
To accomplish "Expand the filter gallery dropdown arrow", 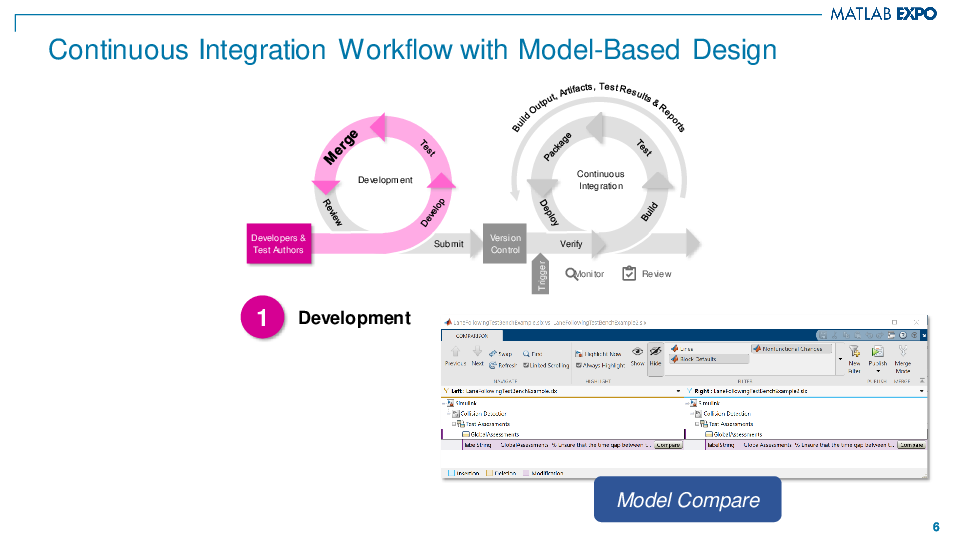I will 840,359.
